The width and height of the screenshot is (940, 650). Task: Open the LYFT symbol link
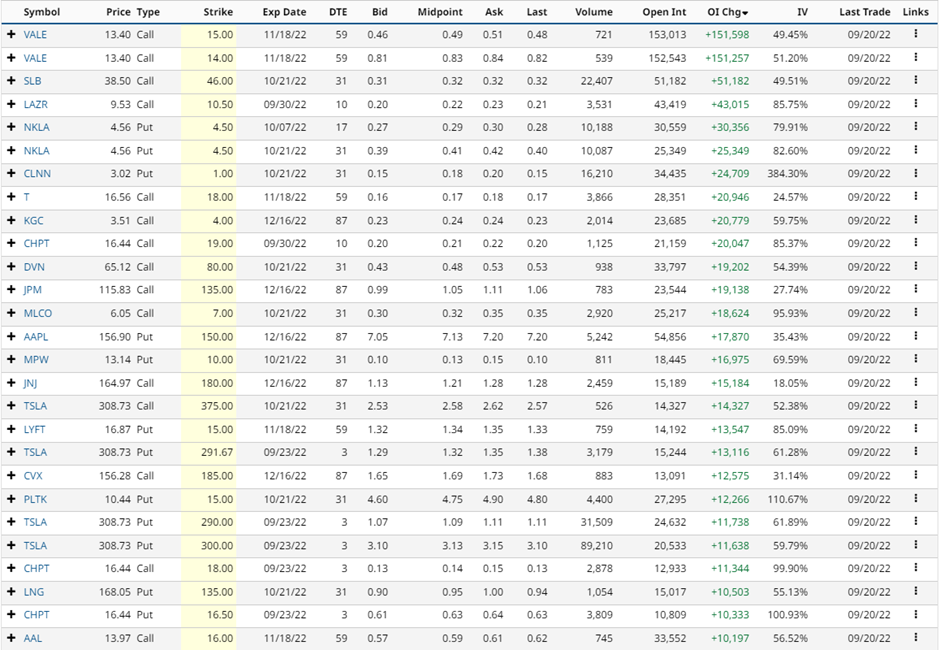tap(34, 429)
